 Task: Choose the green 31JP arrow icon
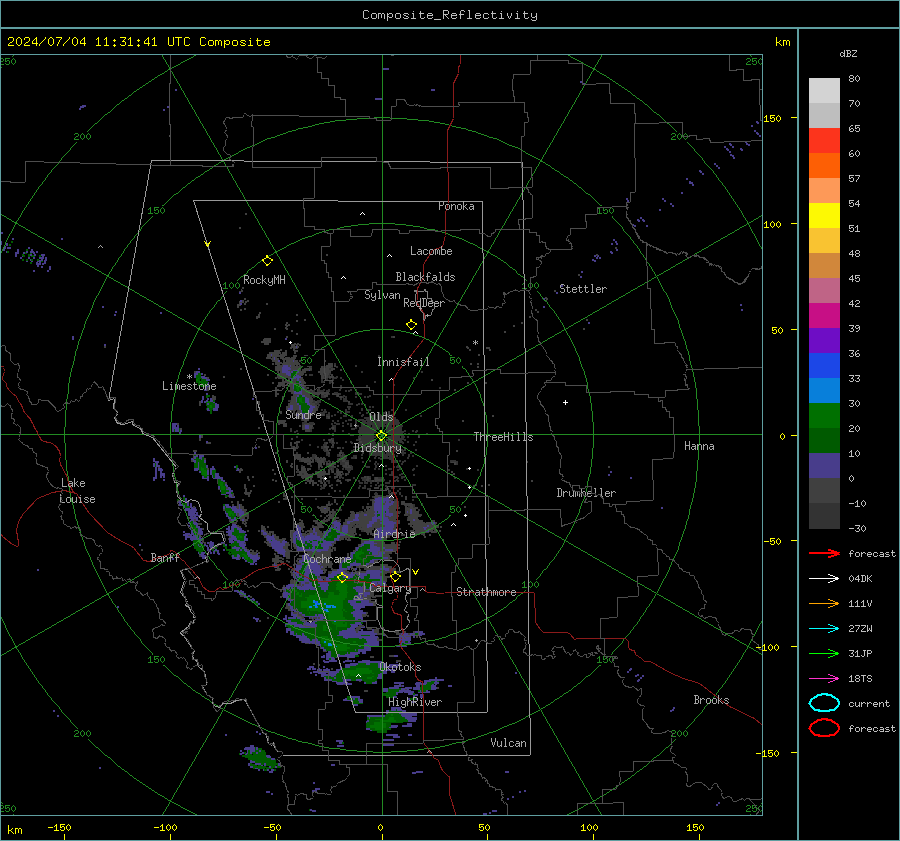click(824, 653)
